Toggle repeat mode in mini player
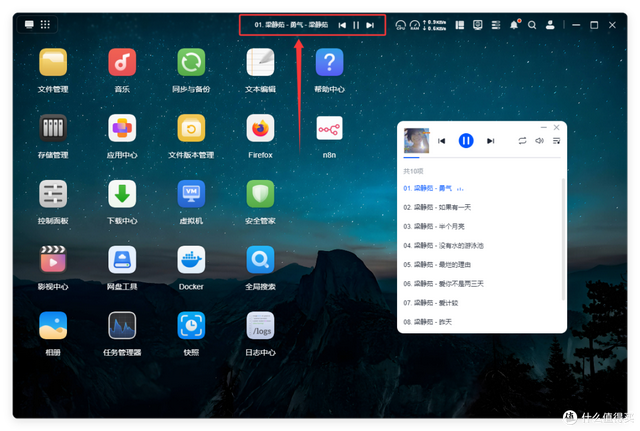This screenshot has width=640, height=431. (x=522, y=141)
